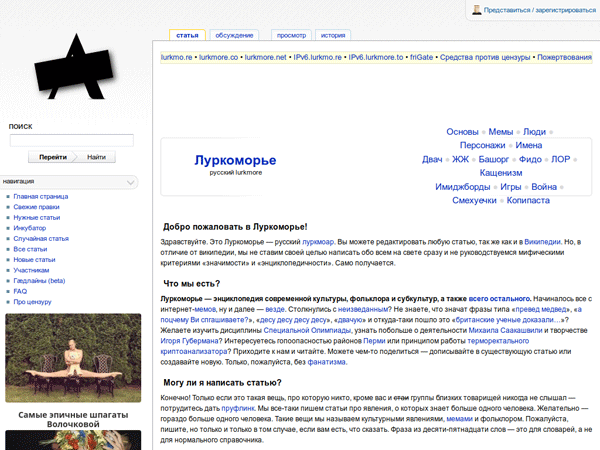Image resolution: width=600 pixels, height=450 pixels.
Task: Open the Люди portal link
Action: [534, 132]
